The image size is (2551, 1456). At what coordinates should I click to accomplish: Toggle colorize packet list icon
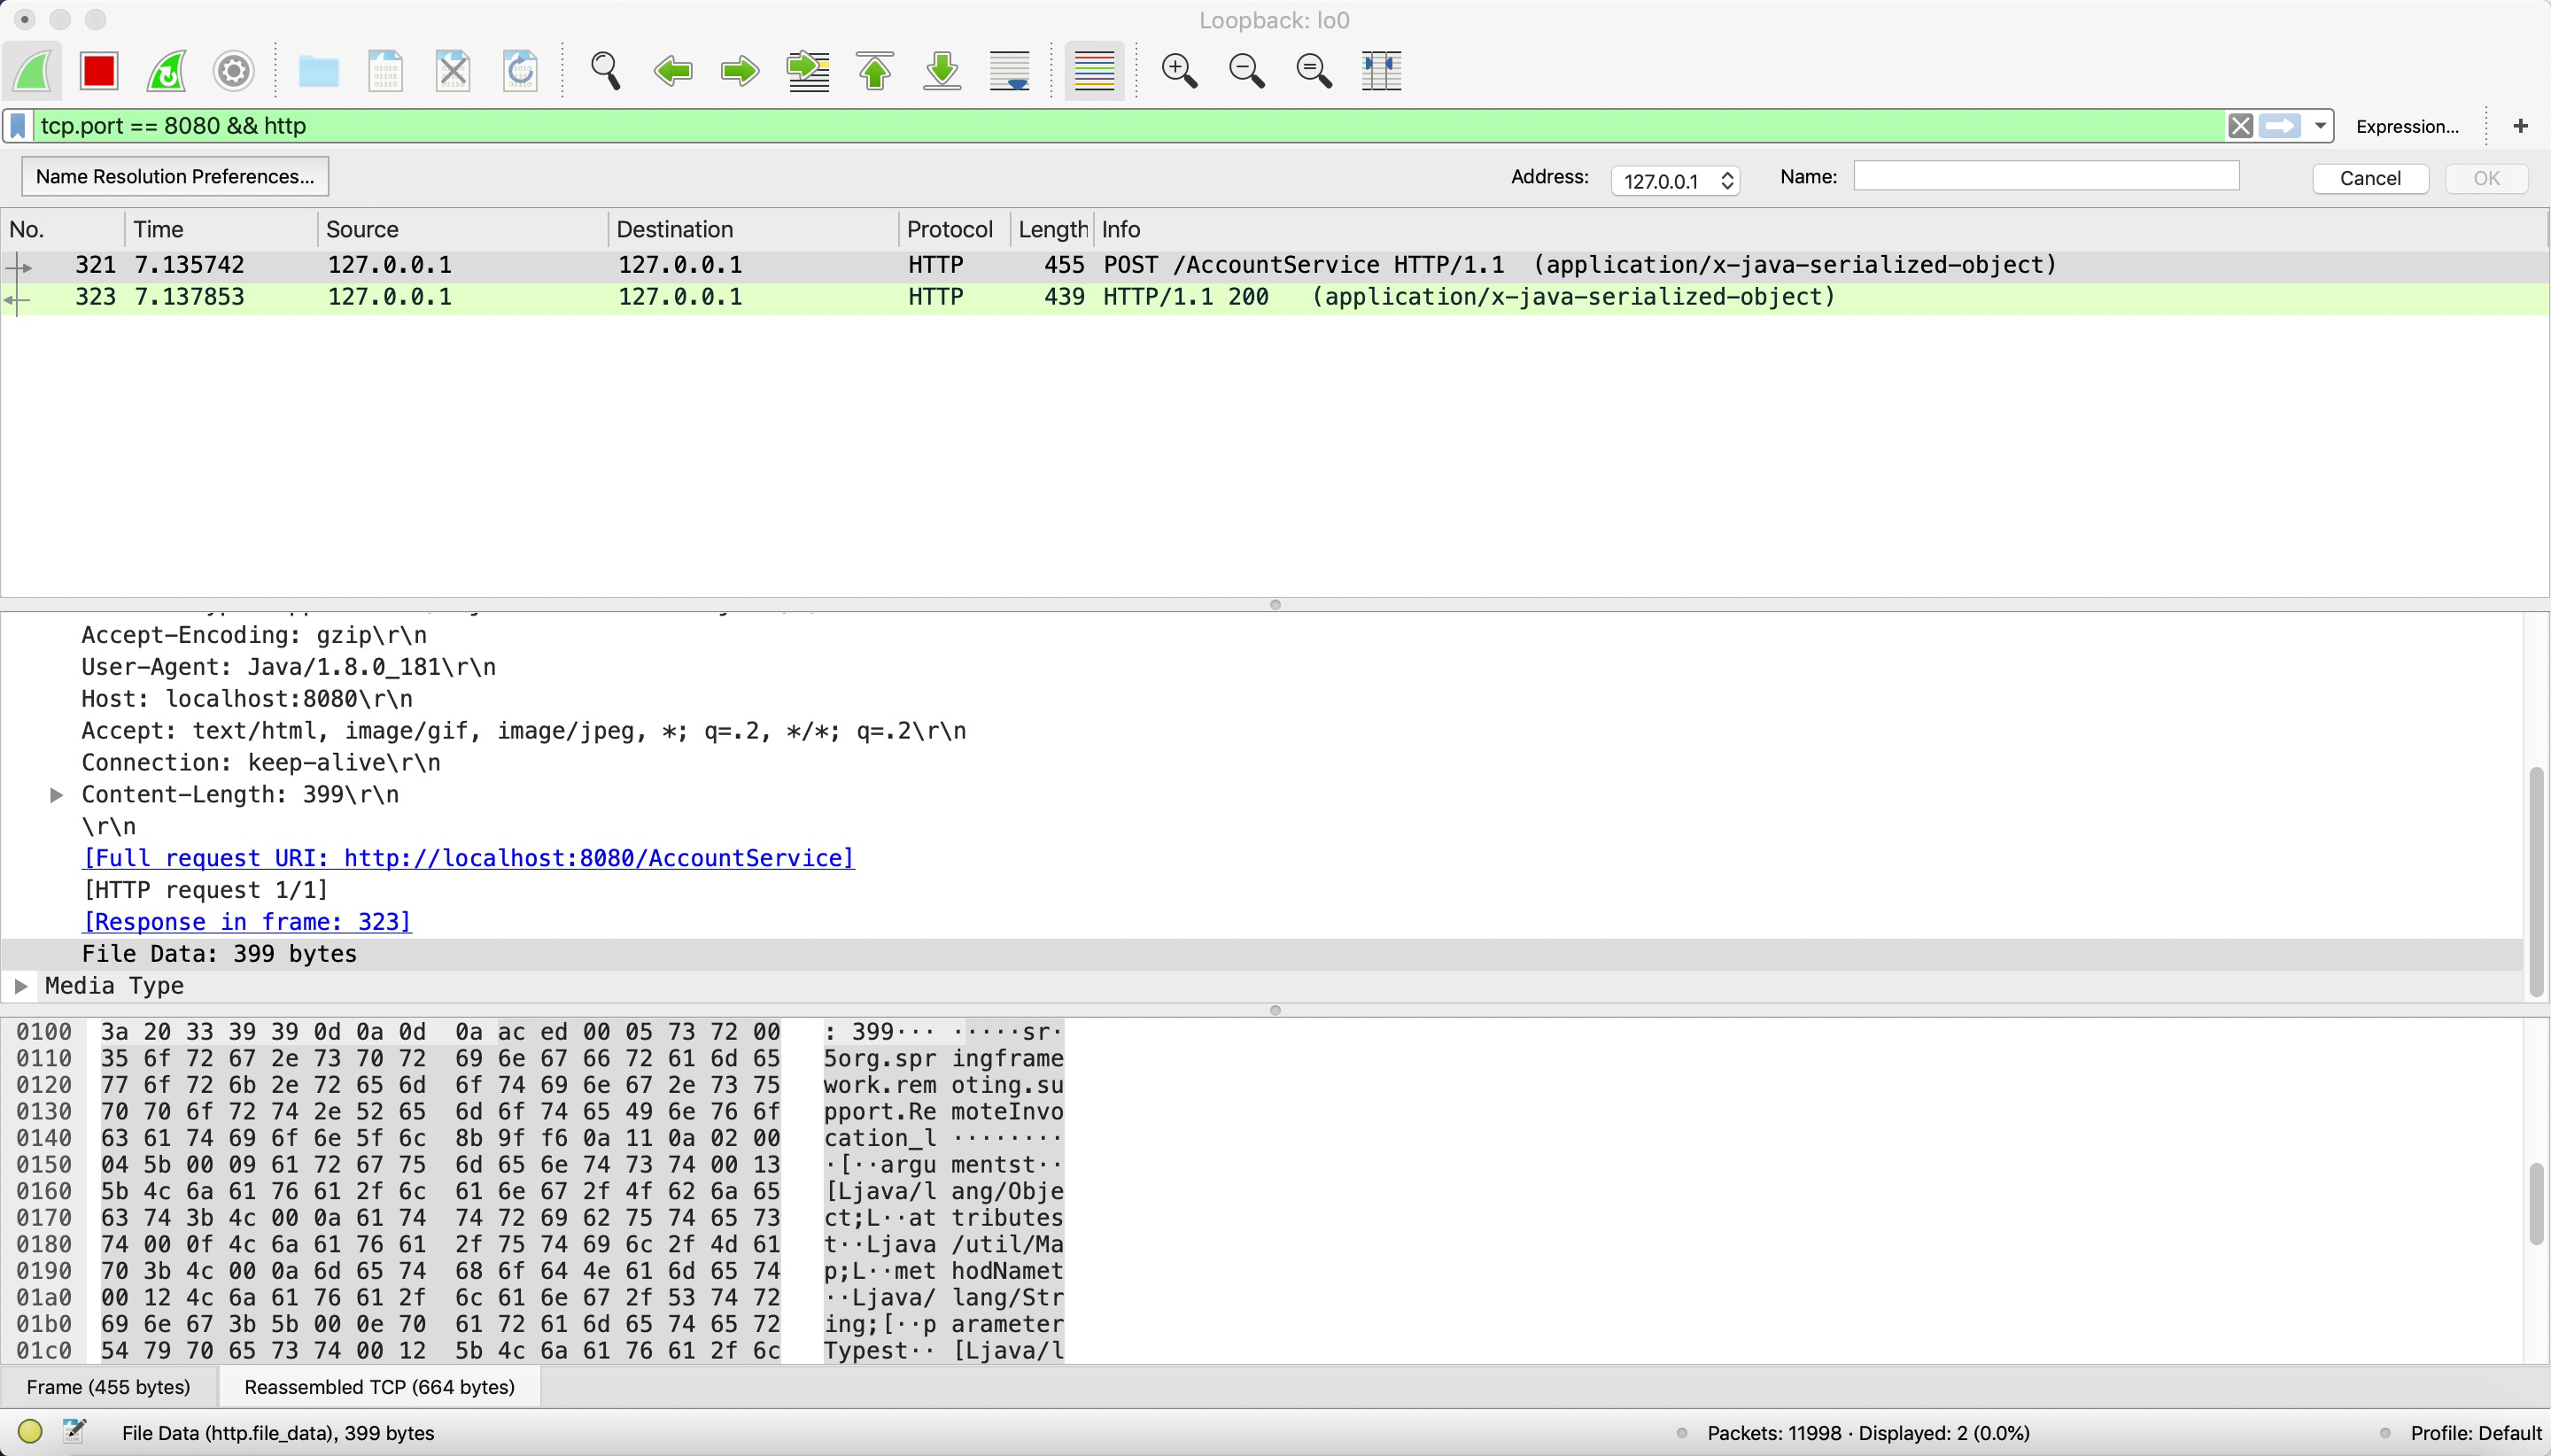1094,71
